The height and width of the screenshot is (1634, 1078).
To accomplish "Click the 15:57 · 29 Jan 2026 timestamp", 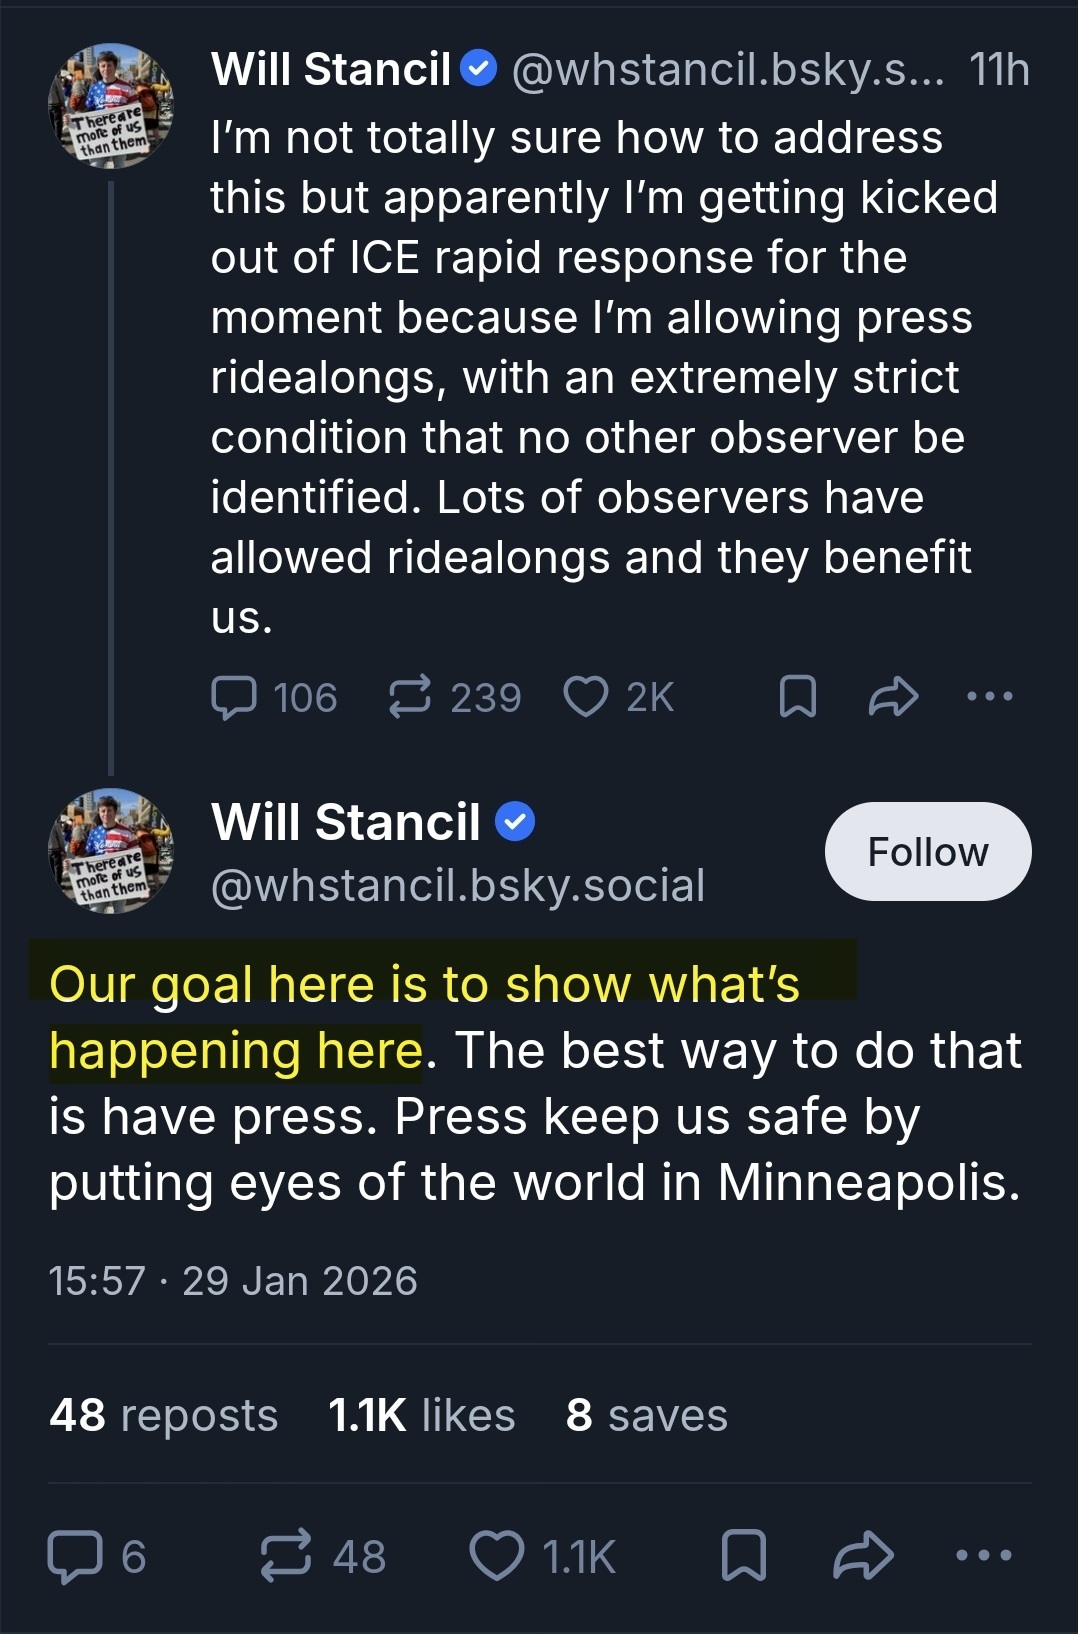I will tap(233, 1281).
